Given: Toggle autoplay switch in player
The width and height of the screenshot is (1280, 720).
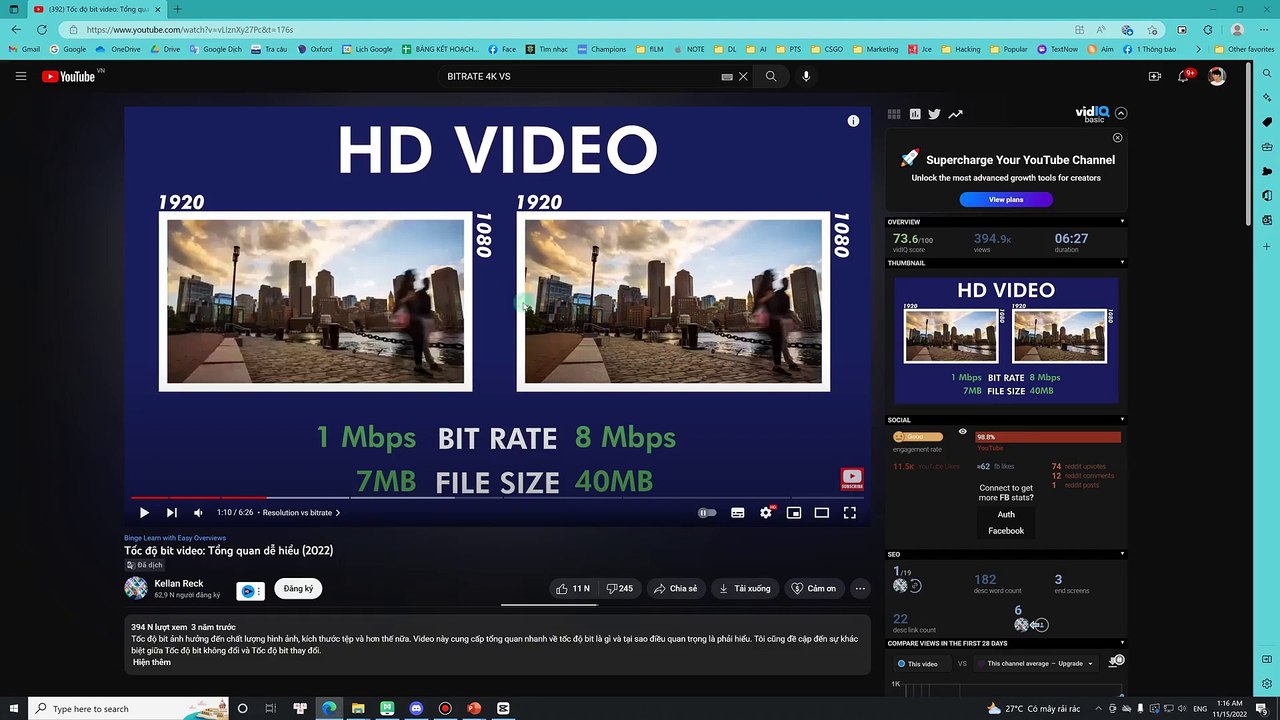Looking at the screenshot, I should (x=707, y=513).
